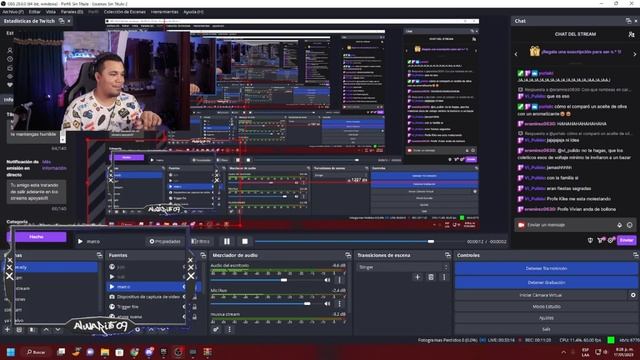This screenshot has width=640, height=360.
Task: Add a new scene transition
Action: 417,277
